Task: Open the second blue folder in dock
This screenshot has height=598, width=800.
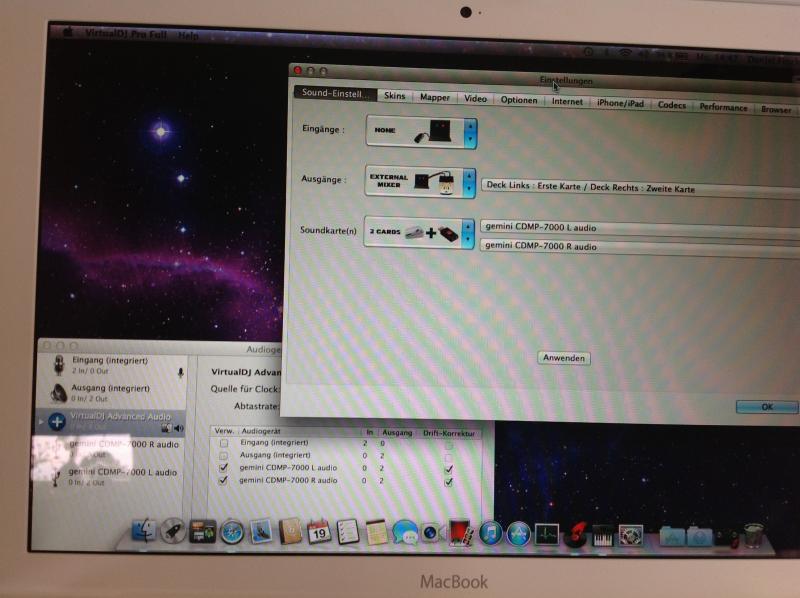Action: tap(700, 537)
